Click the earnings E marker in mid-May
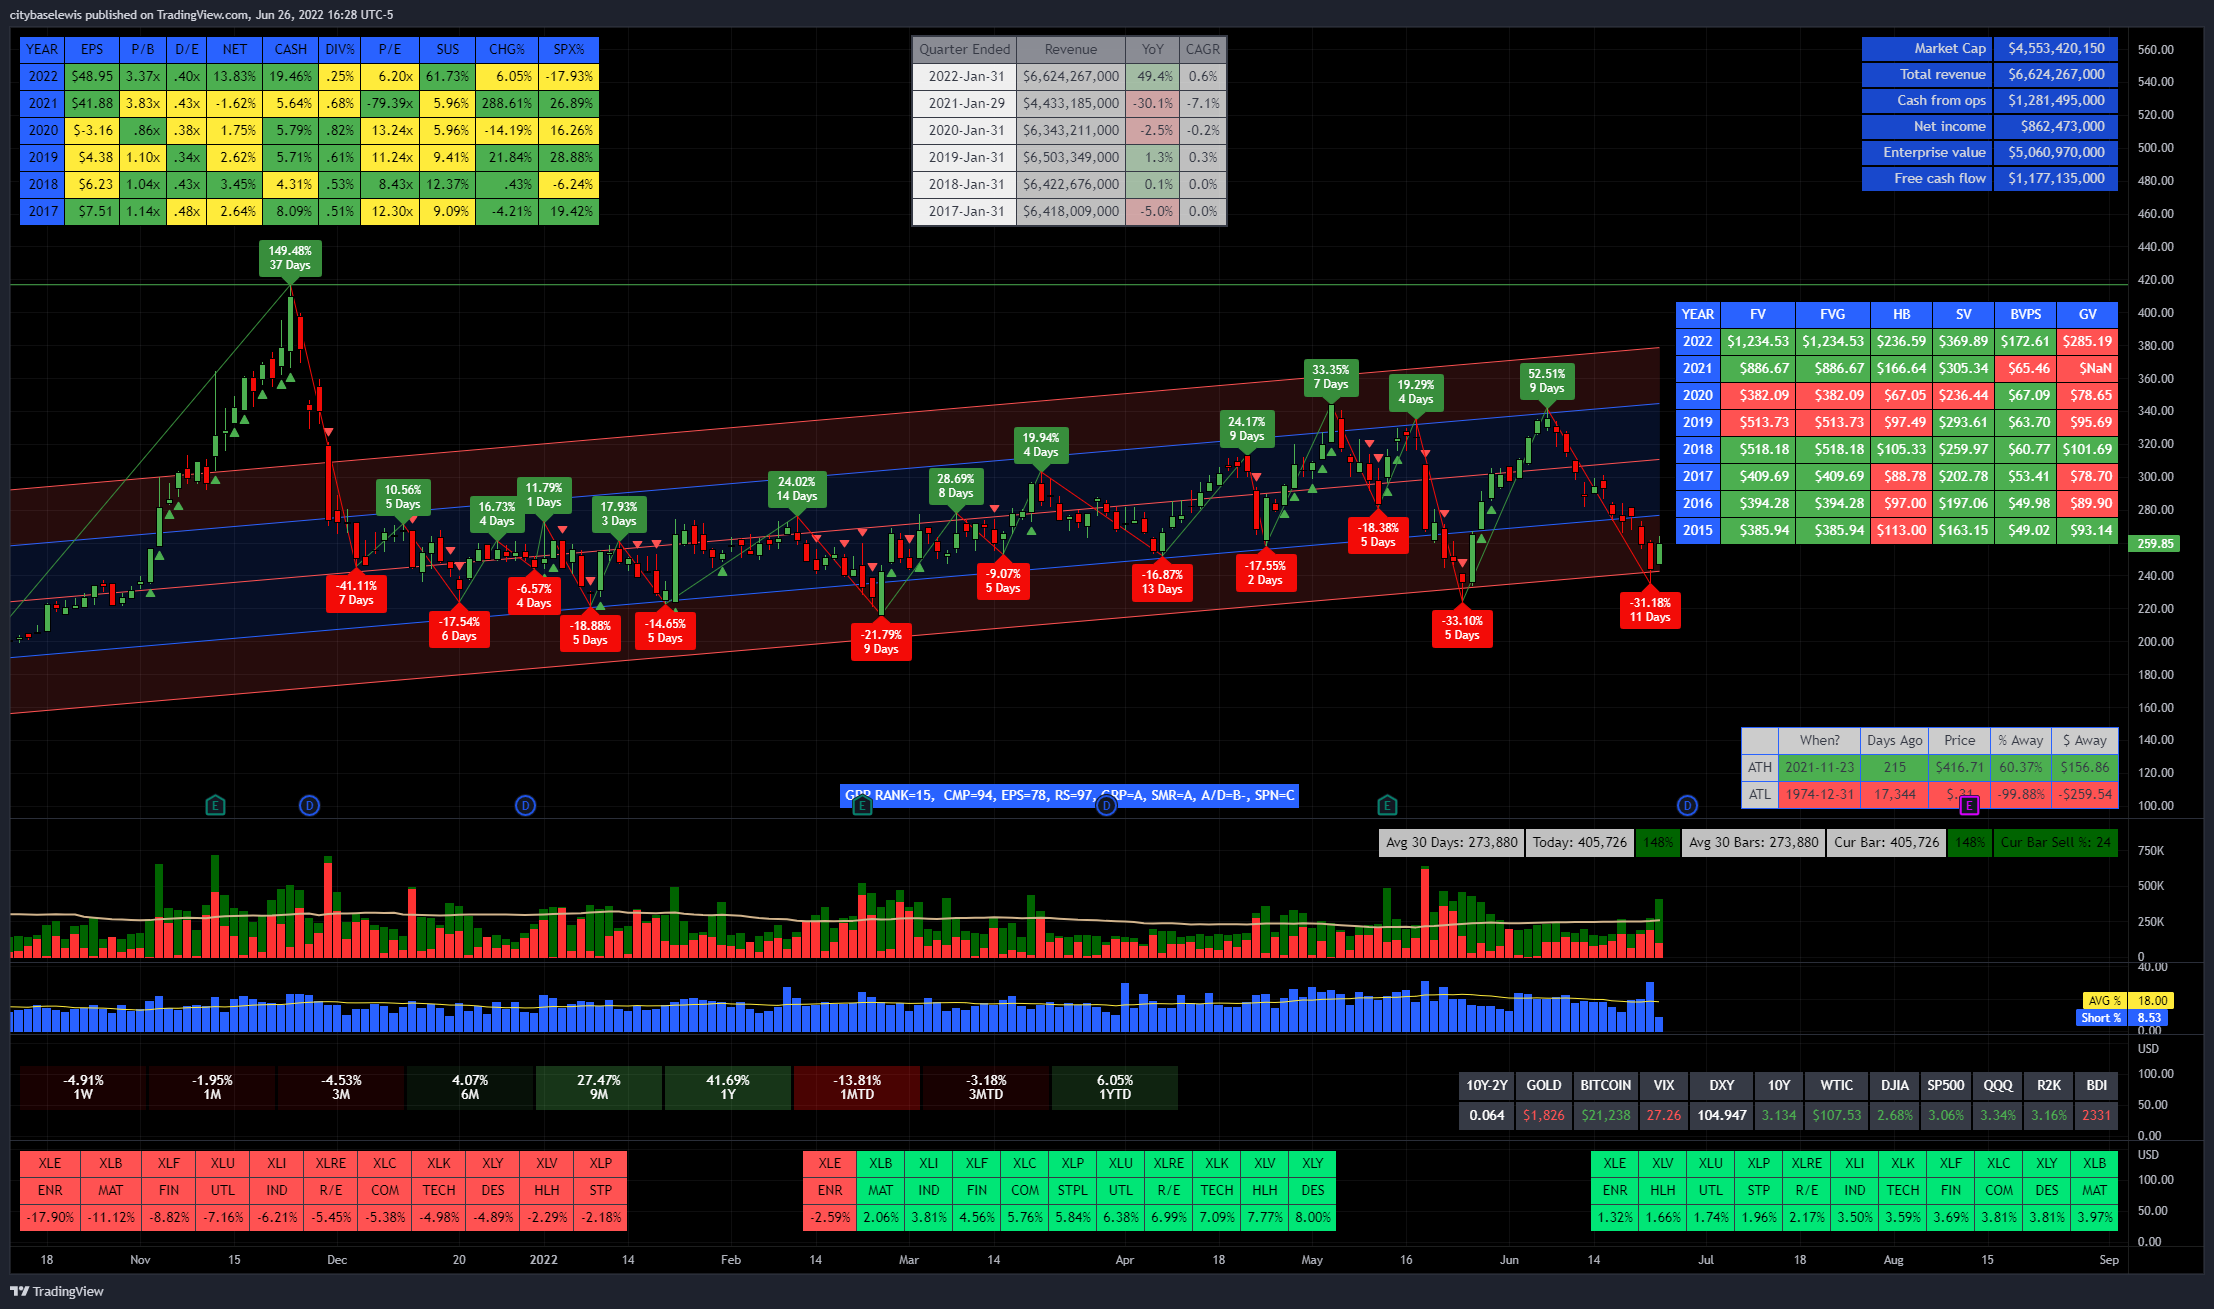Screen dimensions: 2214x1309 [x=1387, y=805]
